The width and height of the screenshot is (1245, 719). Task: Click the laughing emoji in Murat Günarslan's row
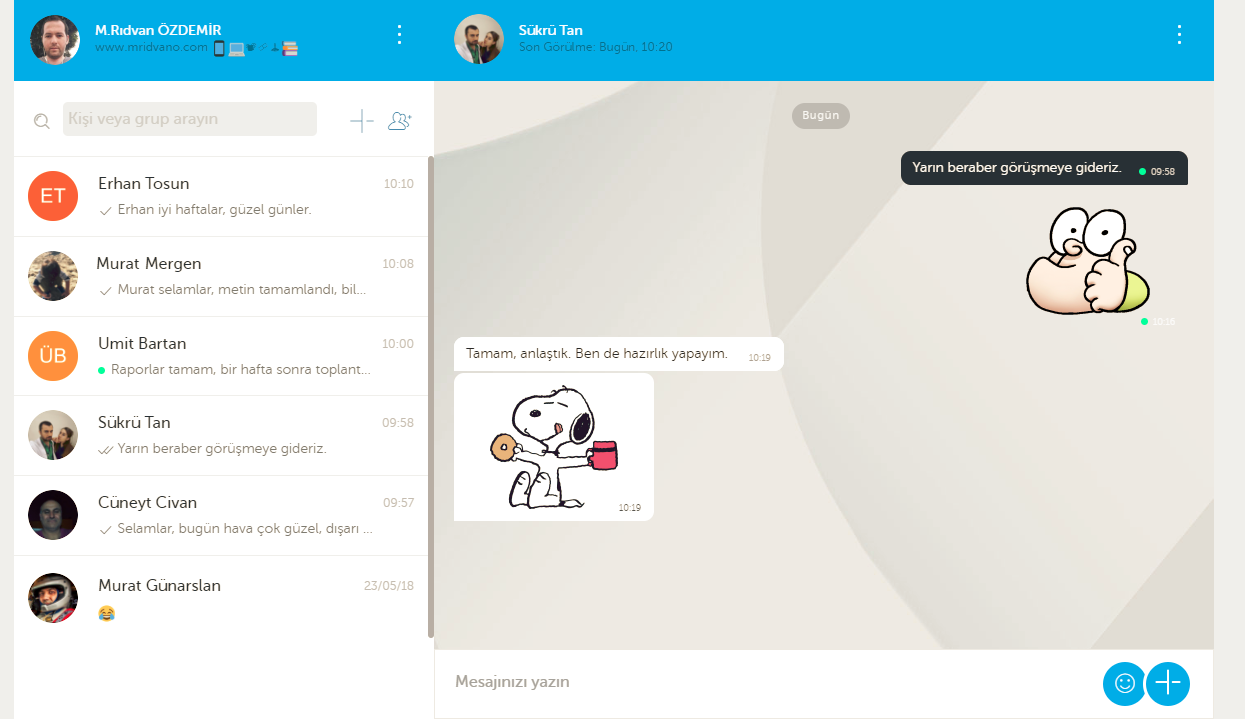point(107,613)
